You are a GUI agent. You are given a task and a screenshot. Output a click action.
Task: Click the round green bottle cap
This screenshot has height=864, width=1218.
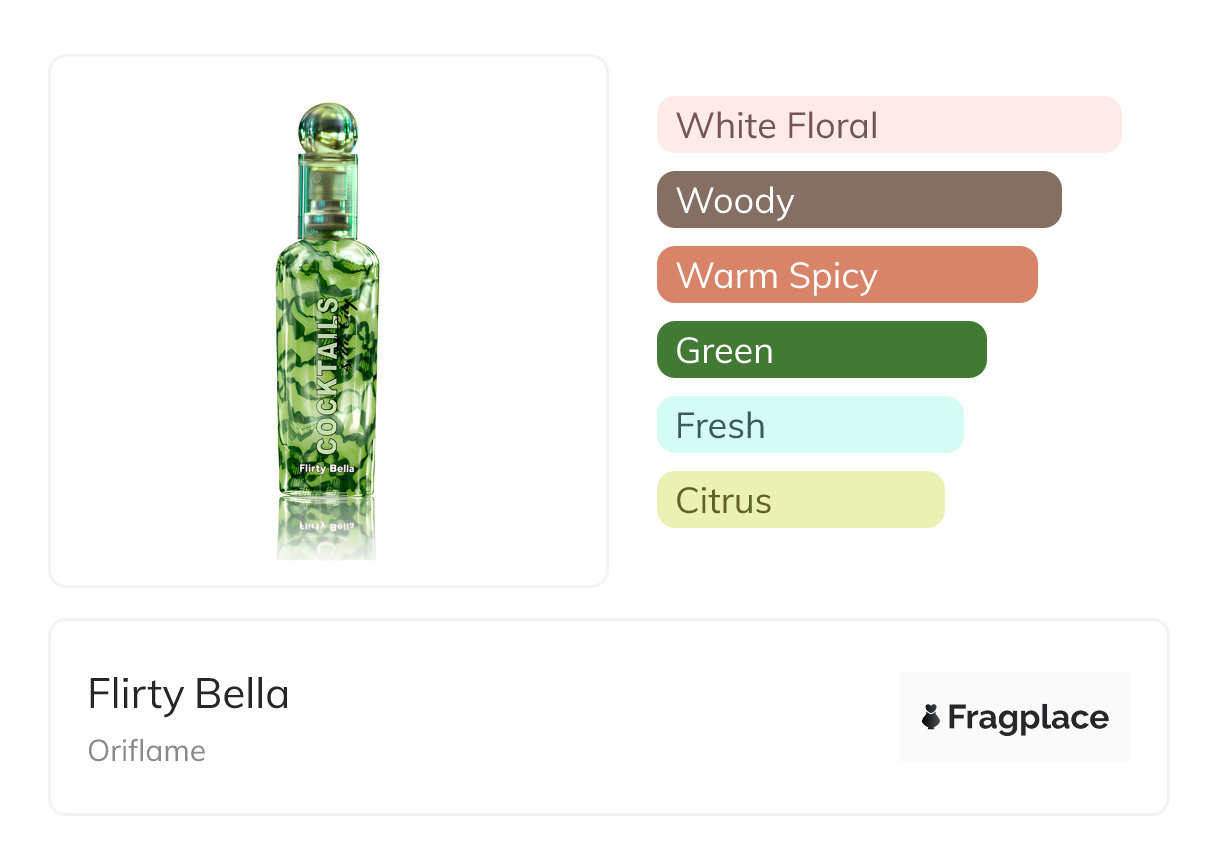tap(328, 127)
